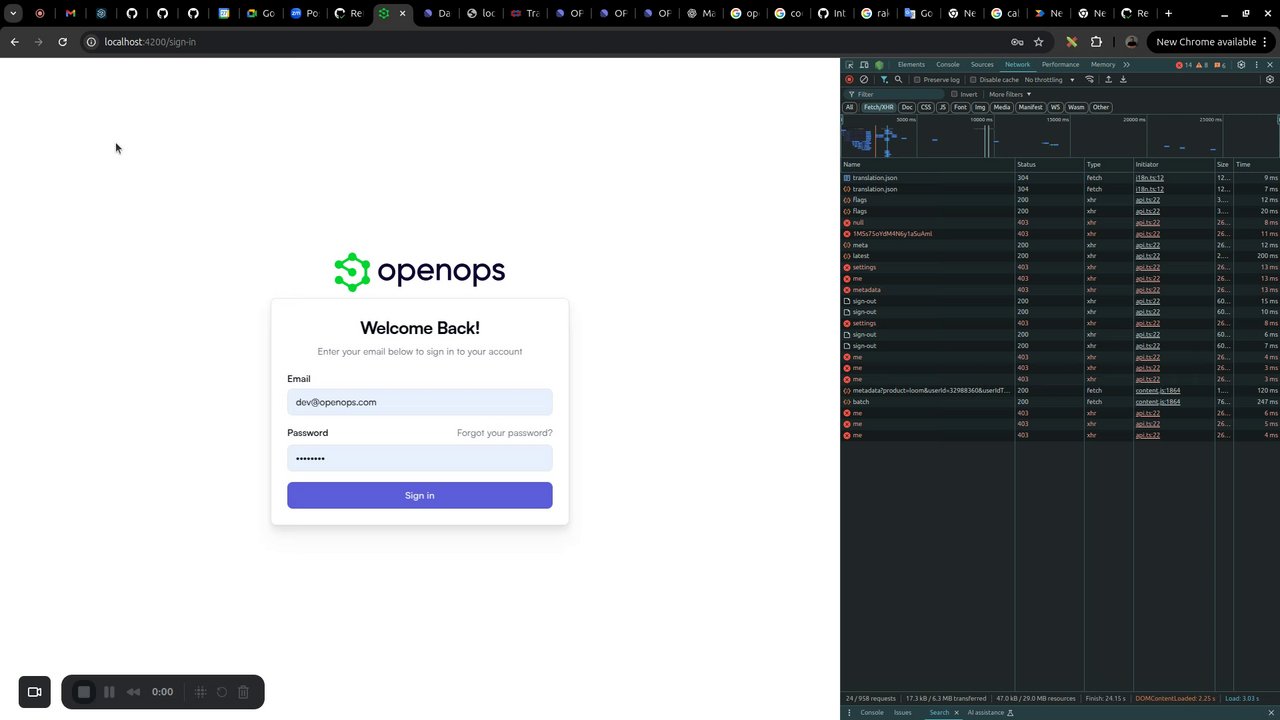Toggle the Doc type filter
This screenshot has width=1280, height=720.
[x=907, y=107]
